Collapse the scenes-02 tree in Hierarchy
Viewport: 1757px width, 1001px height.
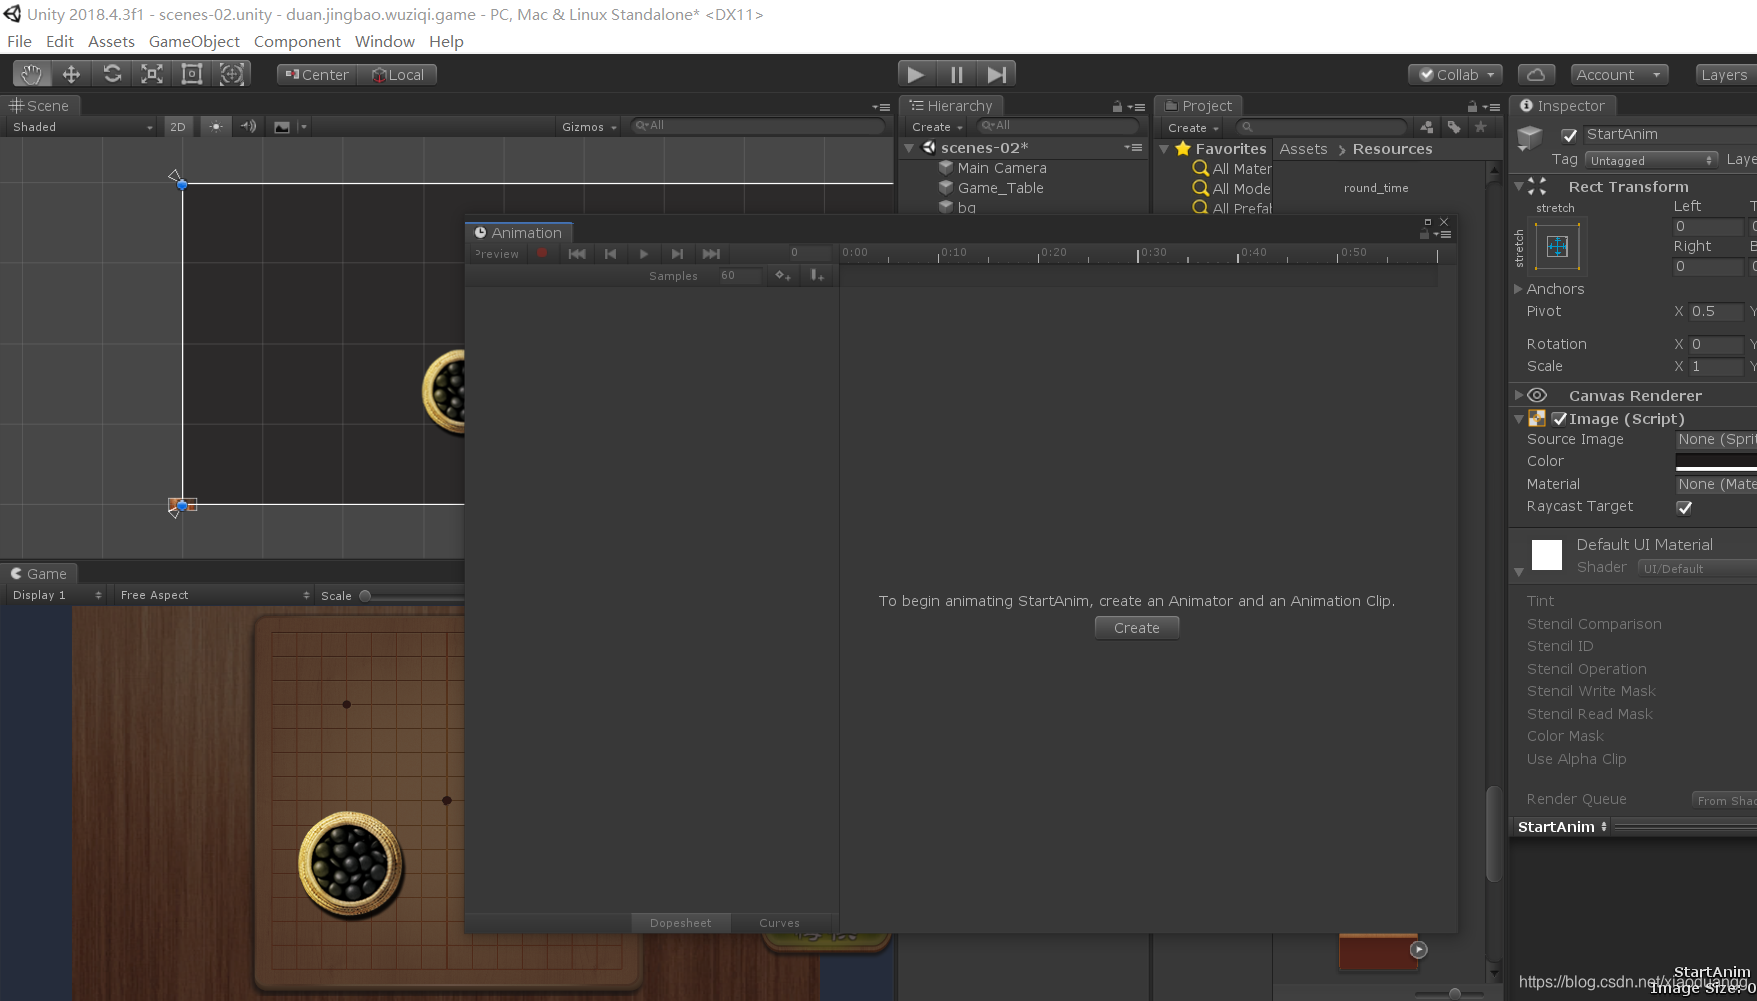(x=909, y=148)
